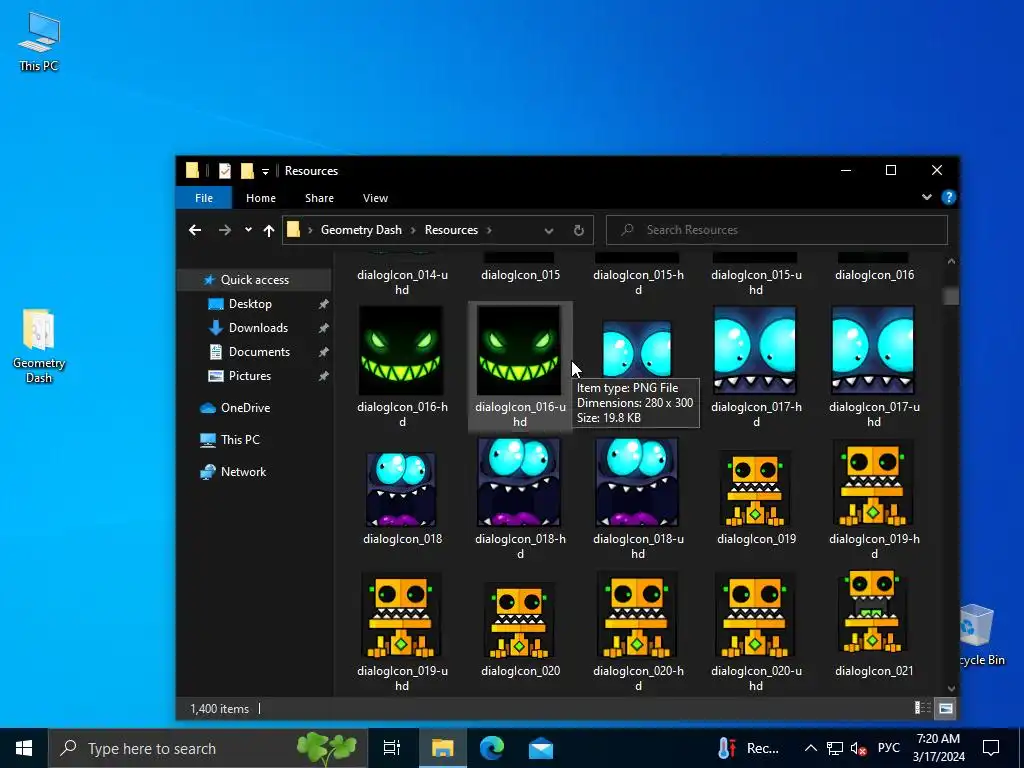Viewport: 1024px width, 768px height.
Task: Click the file list vertical scrollbar thumb
Action: [x=951, y=296]
